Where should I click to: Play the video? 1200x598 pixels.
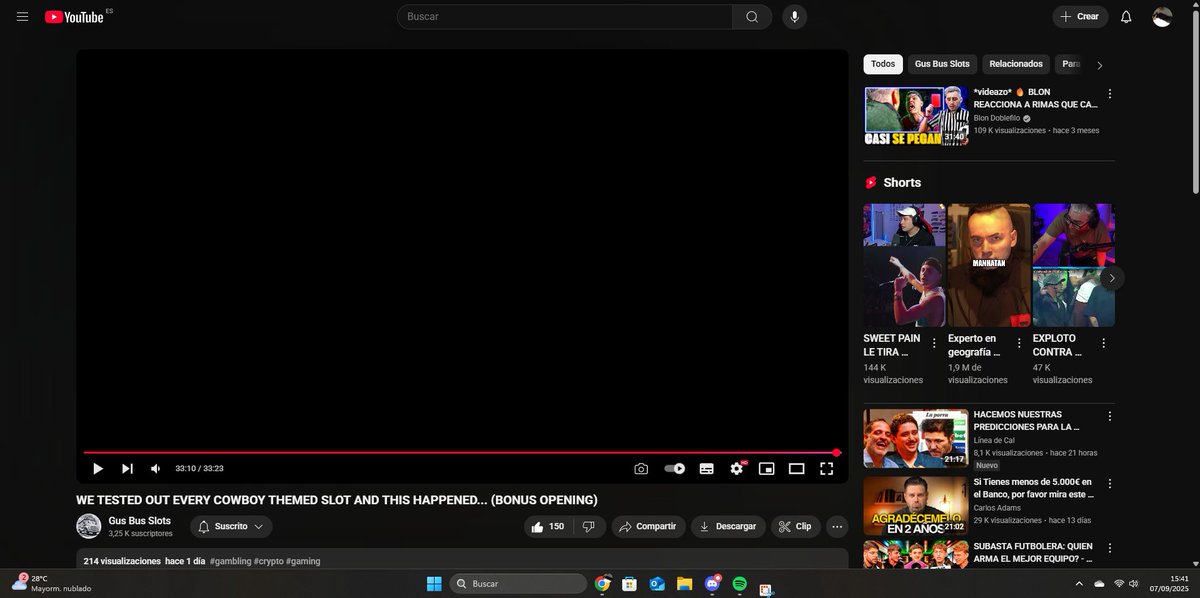(98, 468)
